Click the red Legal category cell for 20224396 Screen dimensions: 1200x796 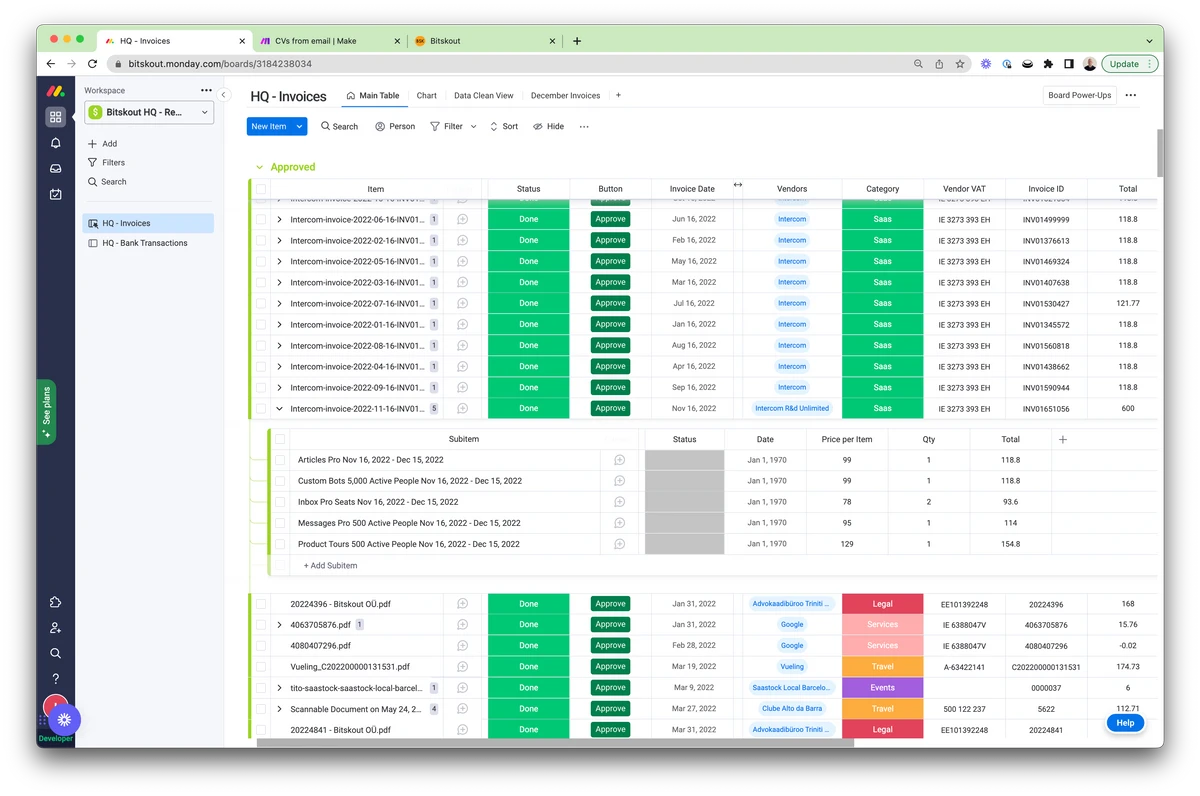click(x=882, y=604)
